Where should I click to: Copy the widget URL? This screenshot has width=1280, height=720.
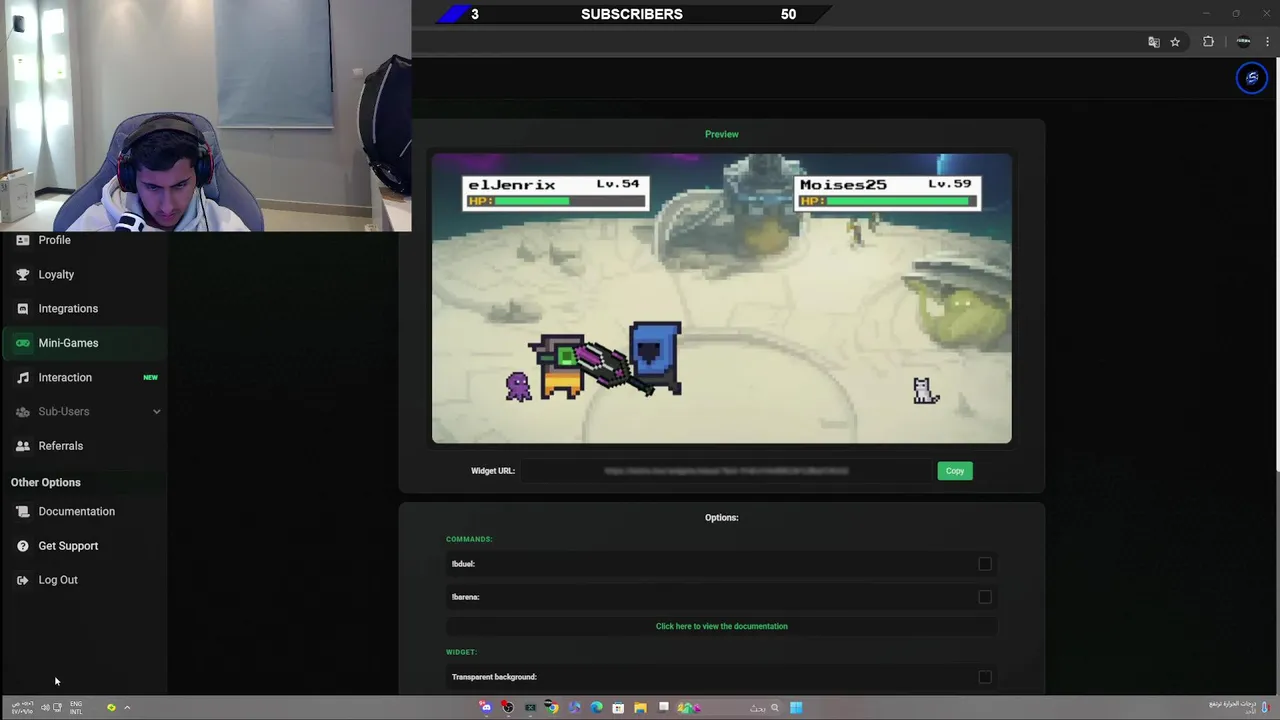(955, 471)
